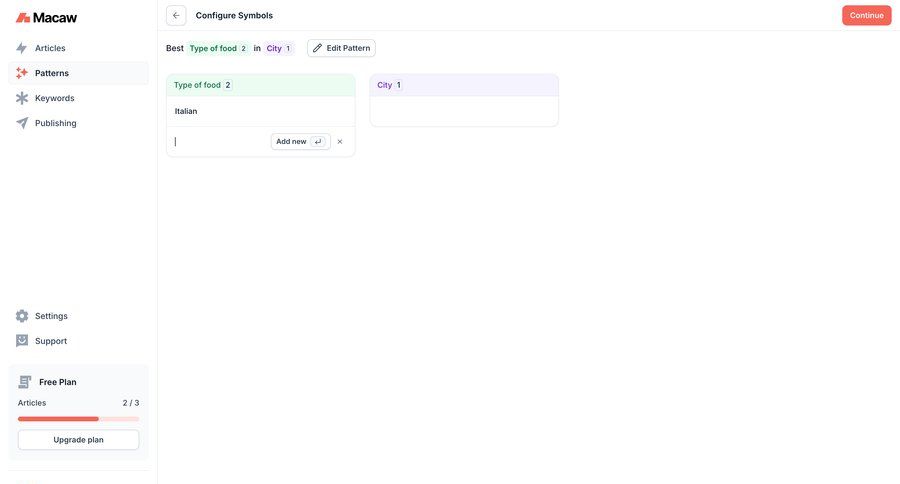Click the Support chat icon
The image size is (900, 484).
22,341
